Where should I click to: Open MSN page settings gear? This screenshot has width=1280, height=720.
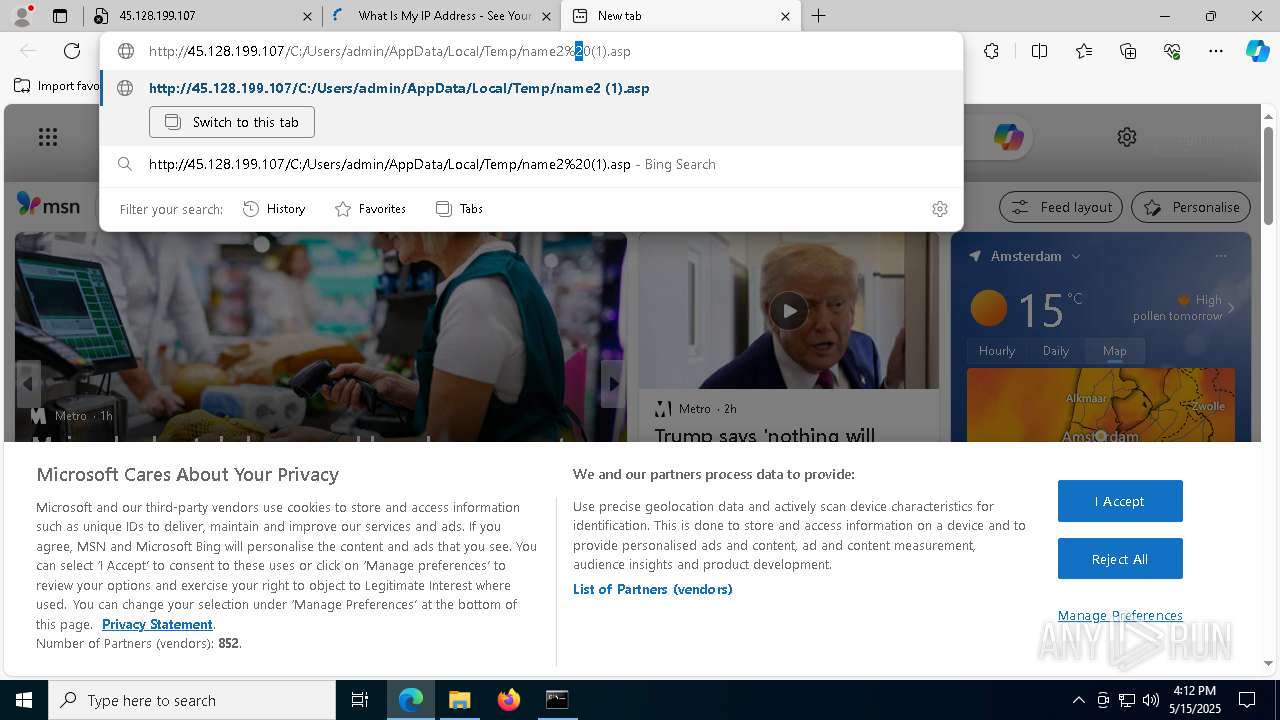pyautogui.click(x=1127, y=137)
